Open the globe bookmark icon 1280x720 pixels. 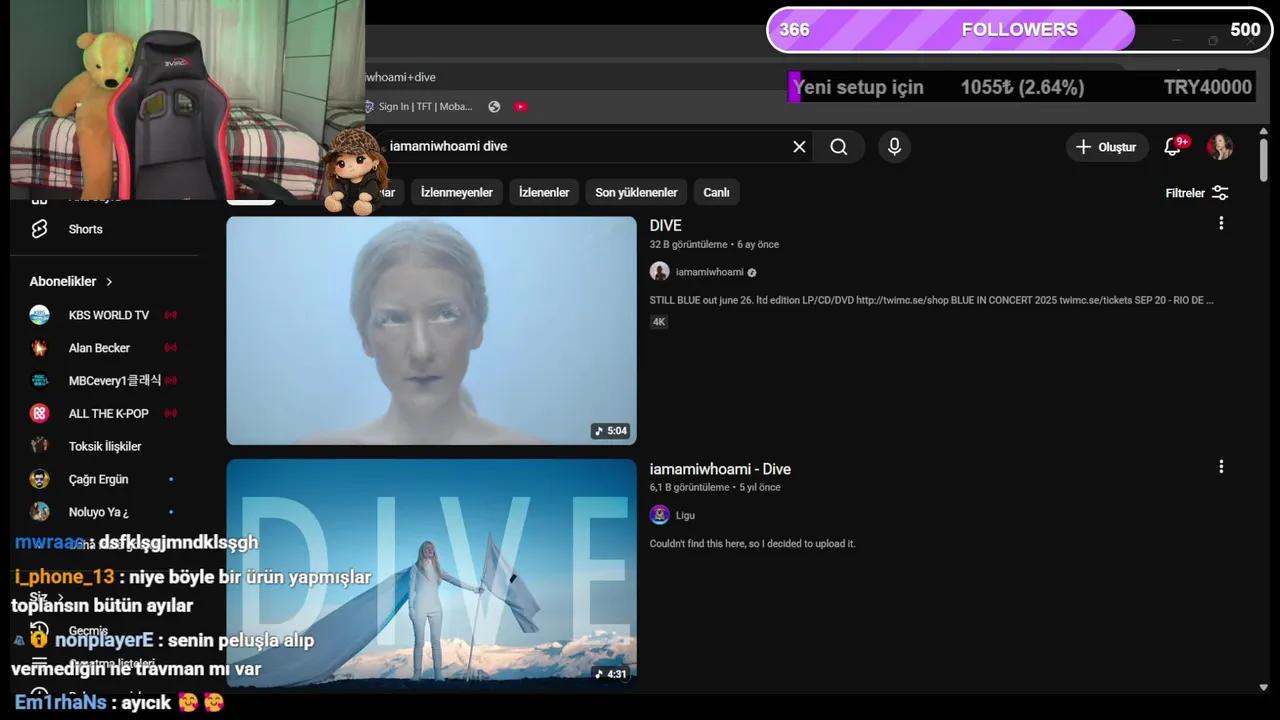pyautogui.click(x=494, y=107)
